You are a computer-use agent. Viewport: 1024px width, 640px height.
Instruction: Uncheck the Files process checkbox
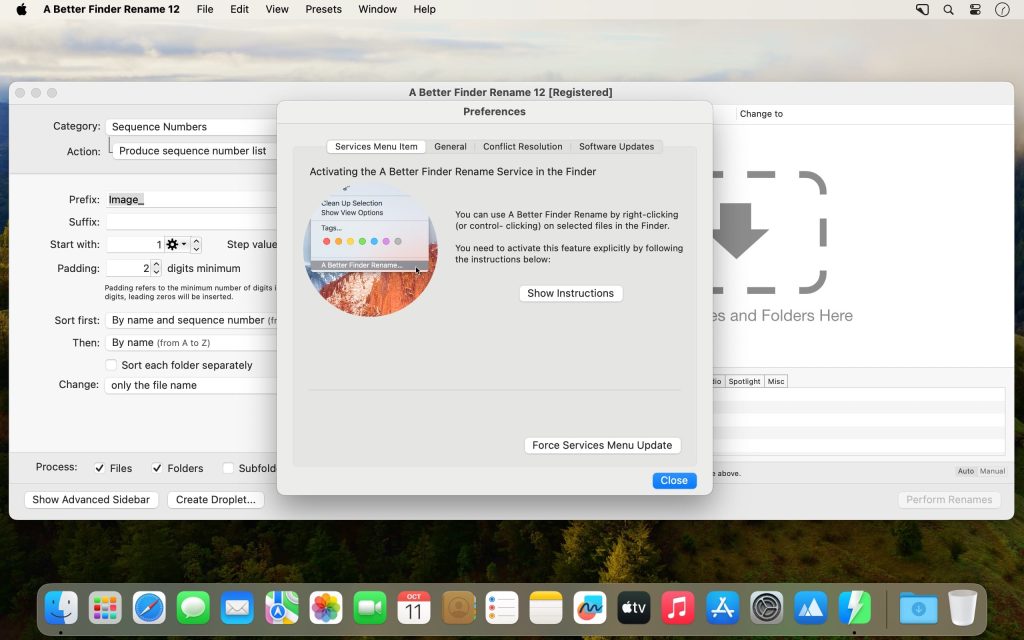(x=101, y=468)
